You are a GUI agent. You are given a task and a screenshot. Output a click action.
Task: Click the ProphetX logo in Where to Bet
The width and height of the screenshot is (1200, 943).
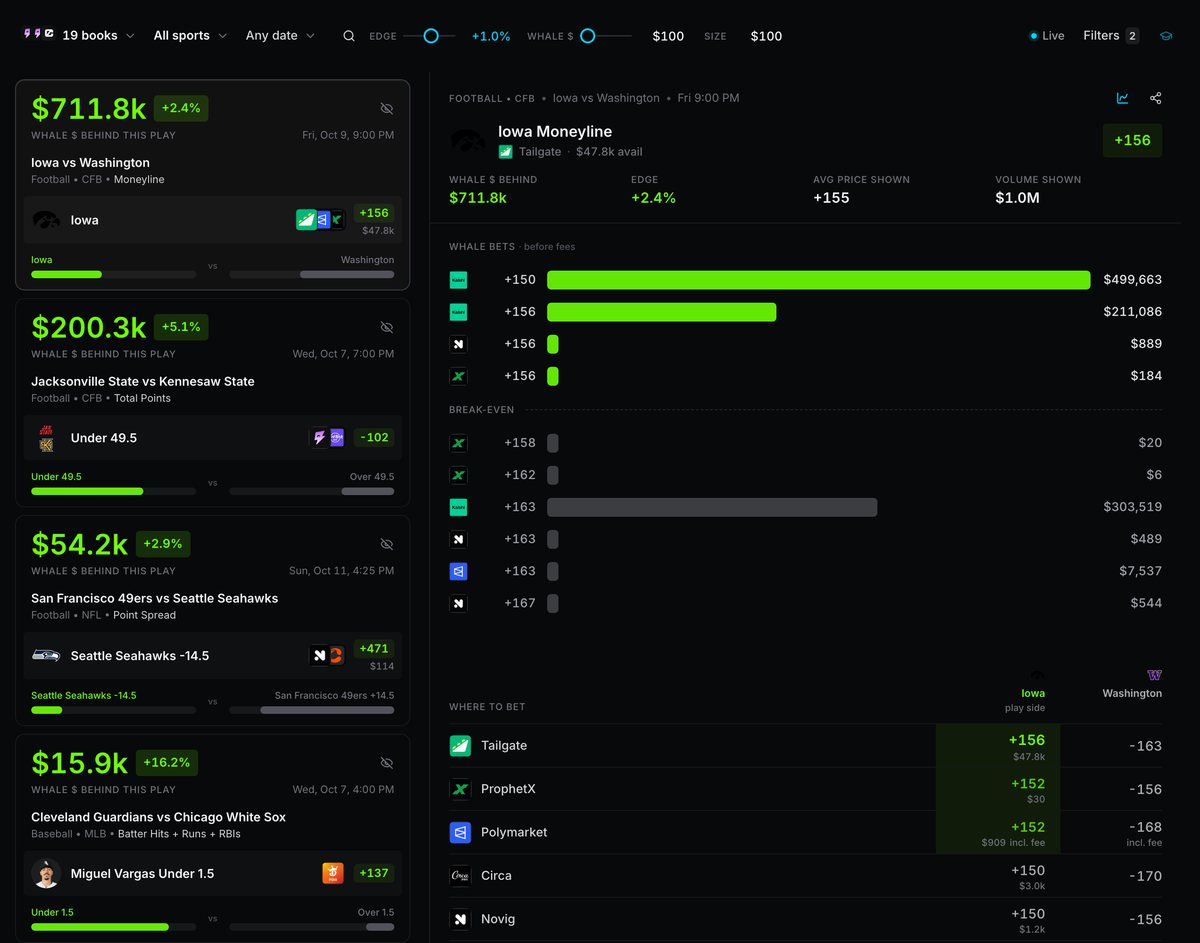click(460, 789)
